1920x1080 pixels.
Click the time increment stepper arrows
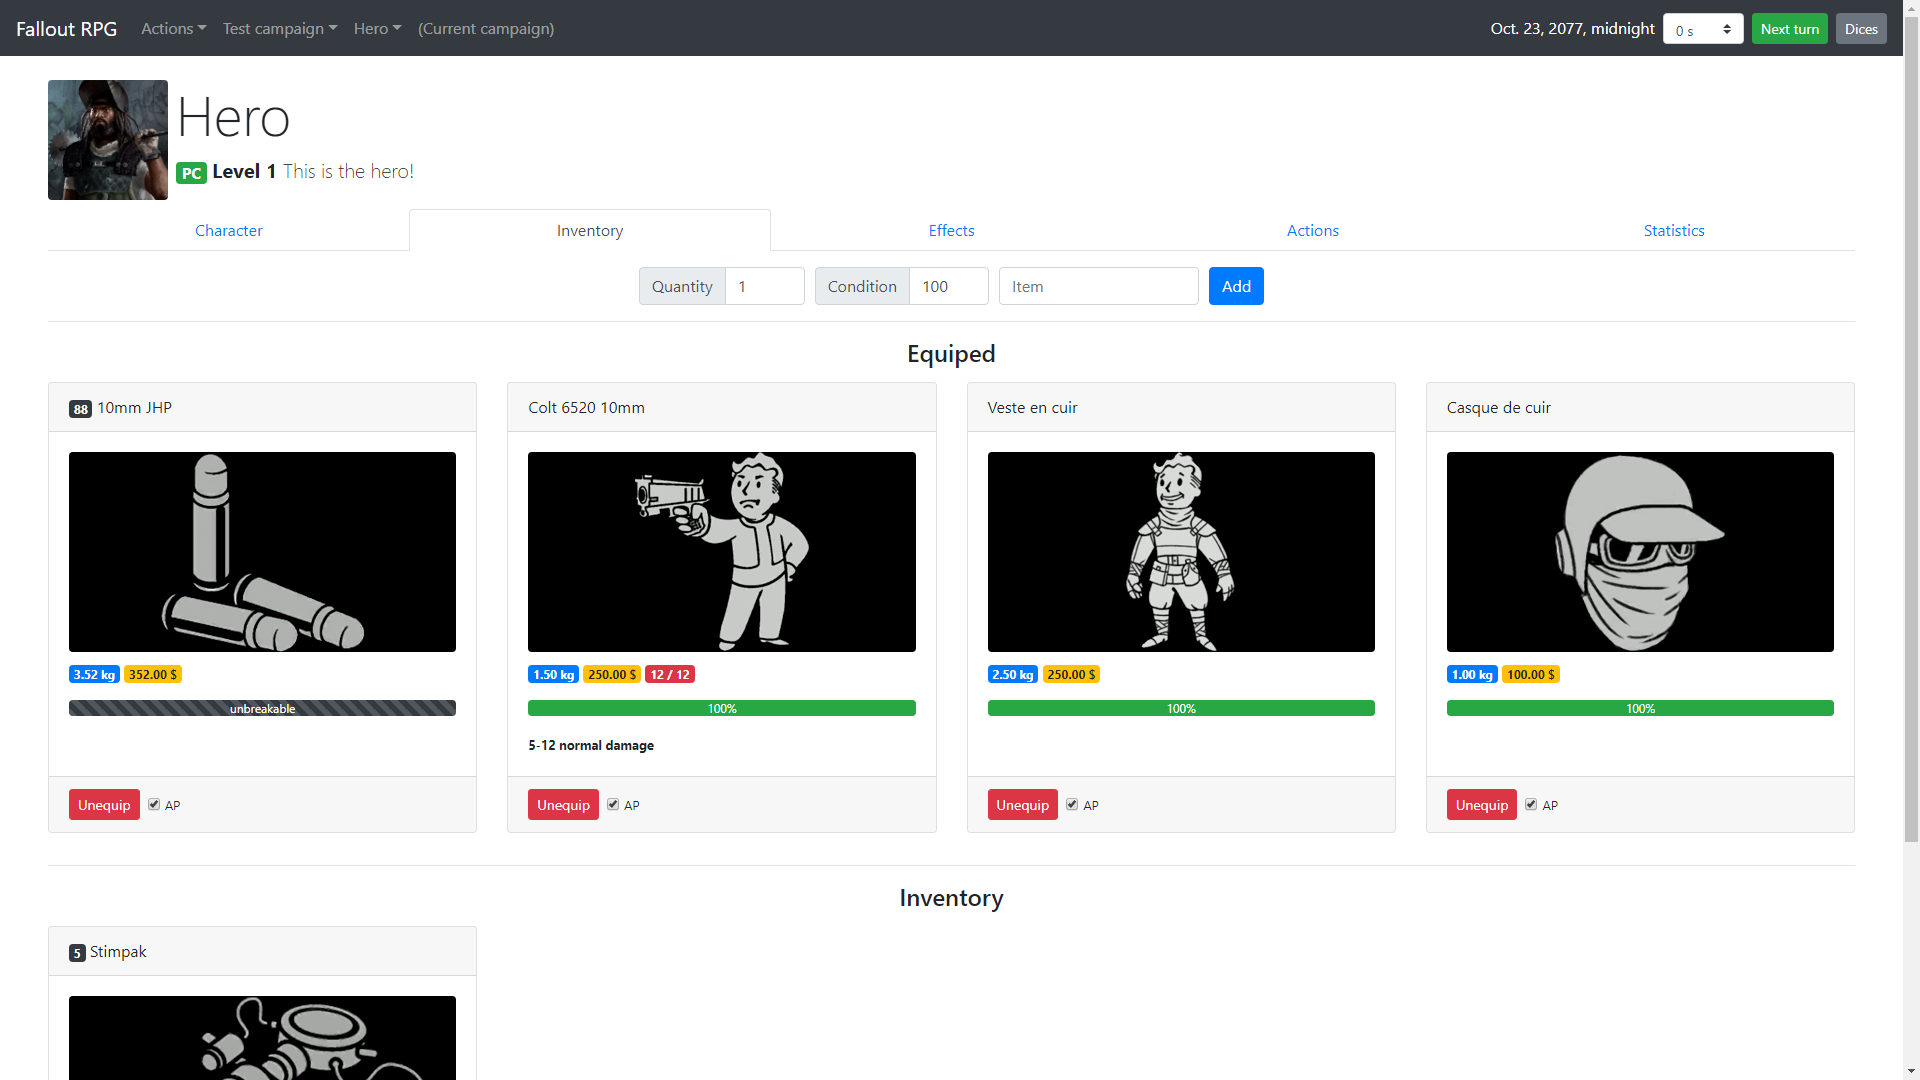pos(1727,29)
